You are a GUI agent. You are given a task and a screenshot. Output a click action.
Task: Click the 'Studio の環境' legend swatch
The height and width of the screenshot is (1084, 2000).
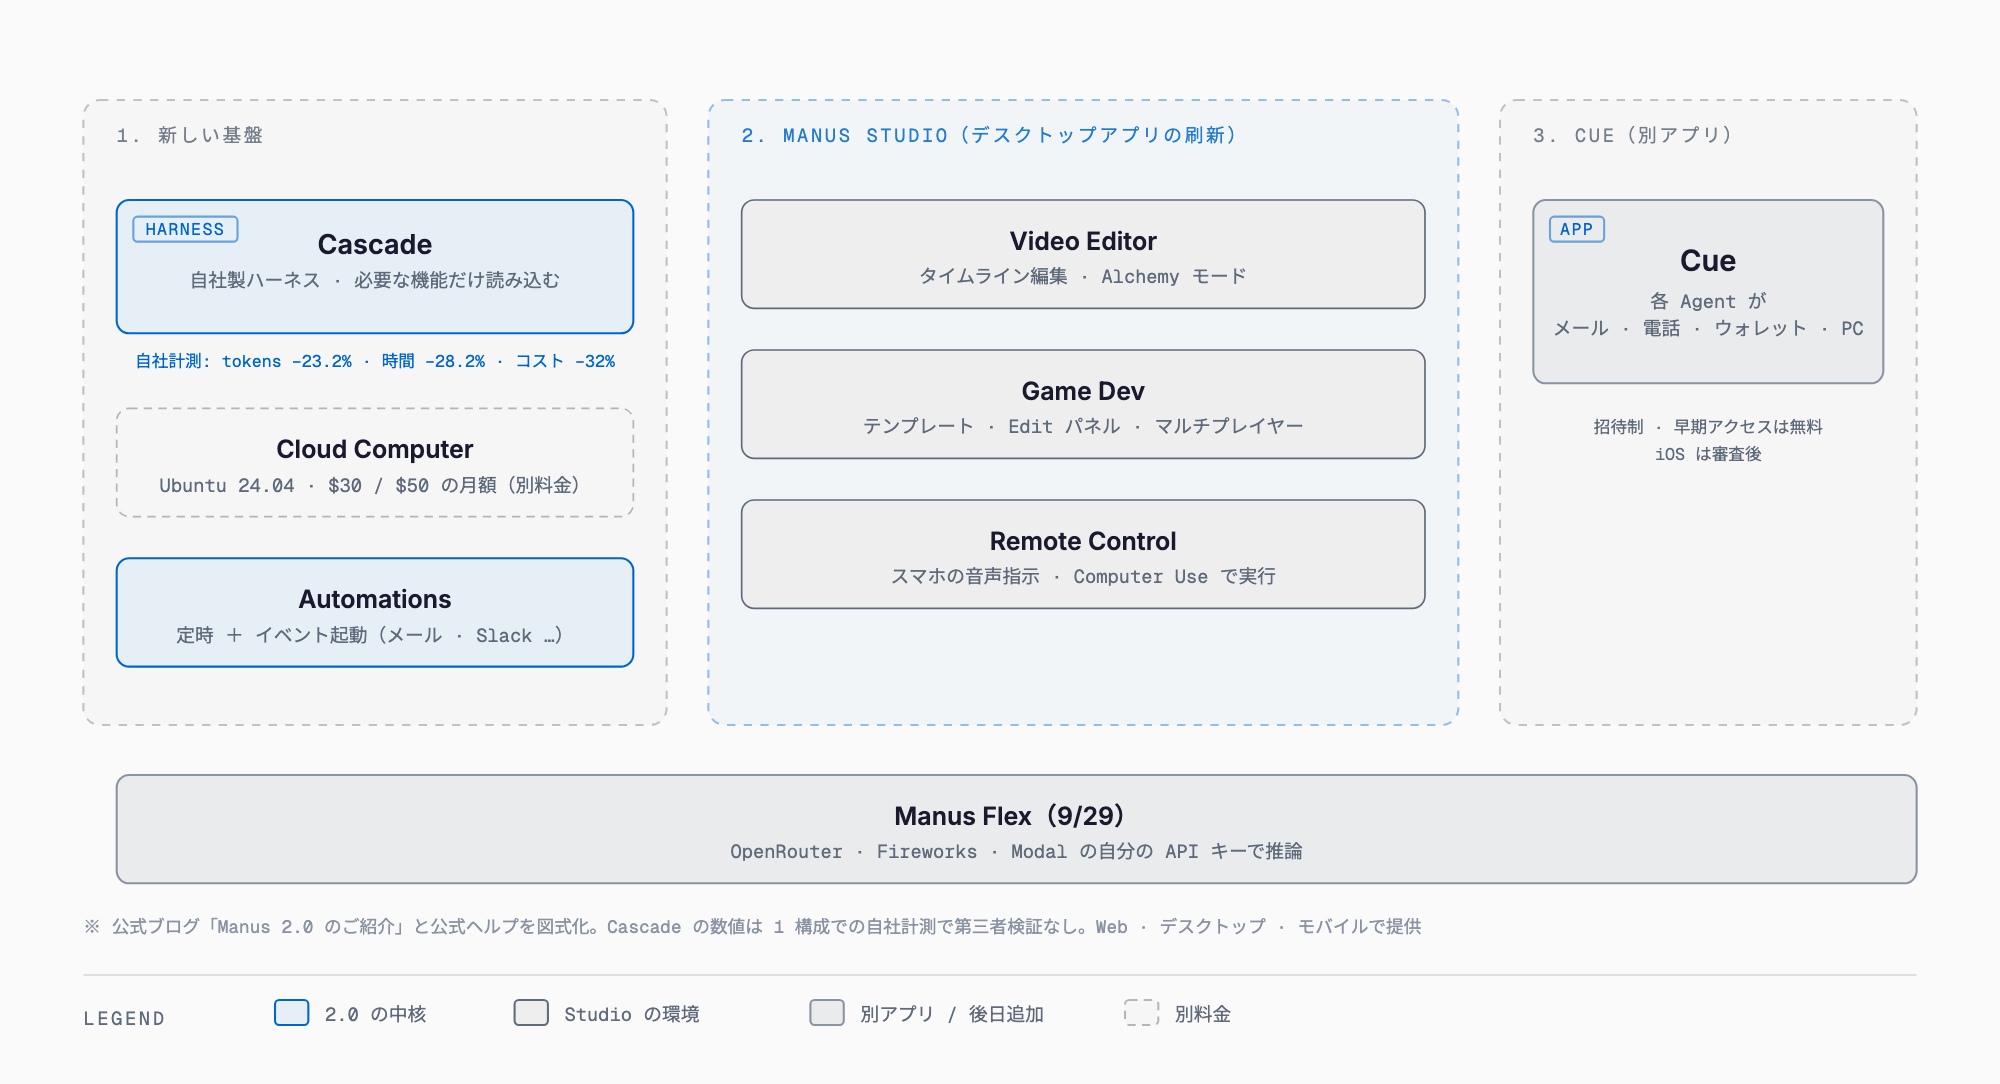[x=531, y=1013]
